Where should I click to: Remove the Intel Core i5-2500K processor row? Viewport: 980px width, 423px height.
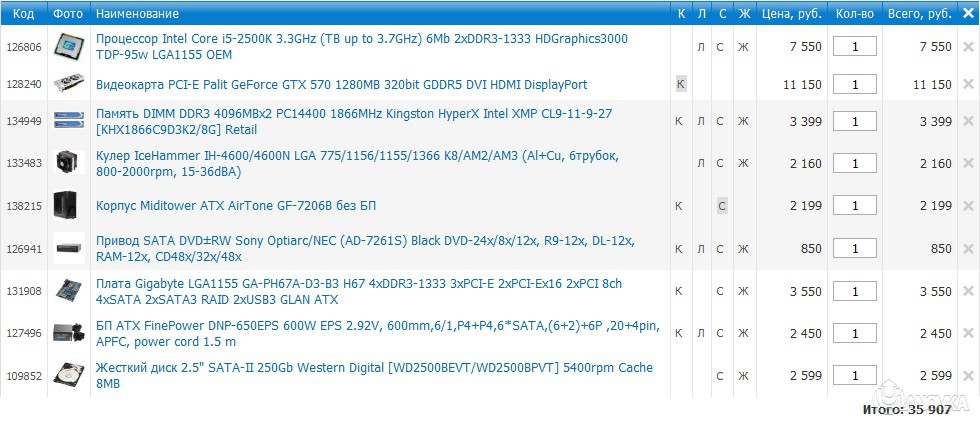[968, 46]
